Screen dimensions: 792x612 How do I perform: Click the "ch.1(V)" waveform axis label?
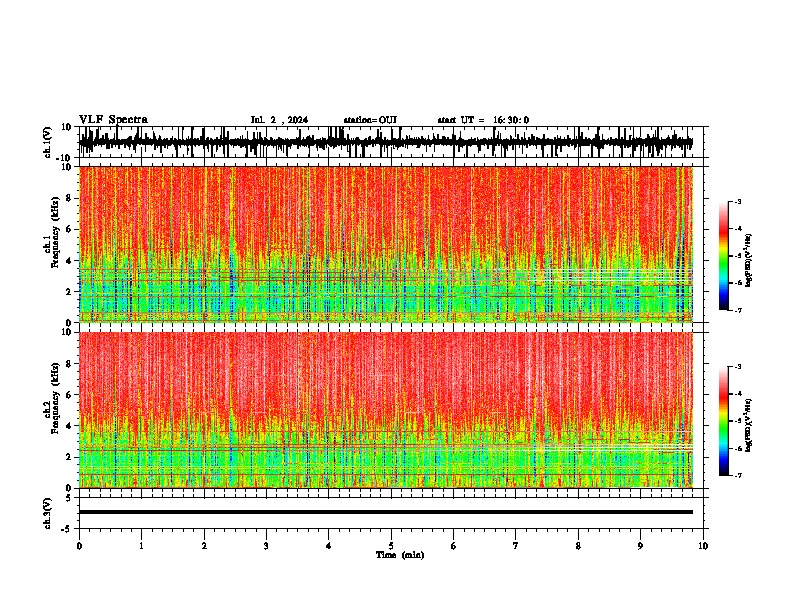(47, 142)
